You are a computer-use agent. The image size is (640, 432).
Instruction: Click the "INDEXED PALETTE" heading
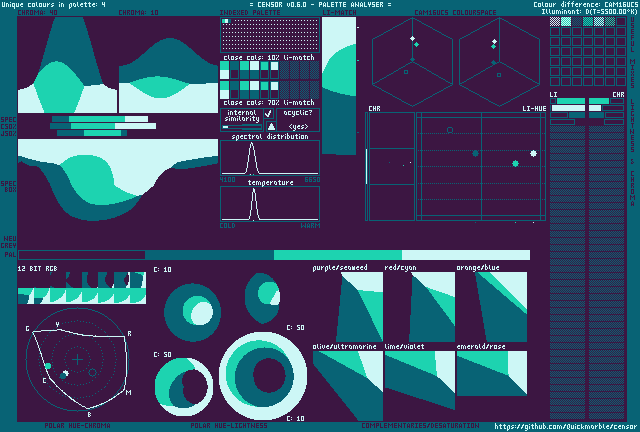[x=250, y=13]
